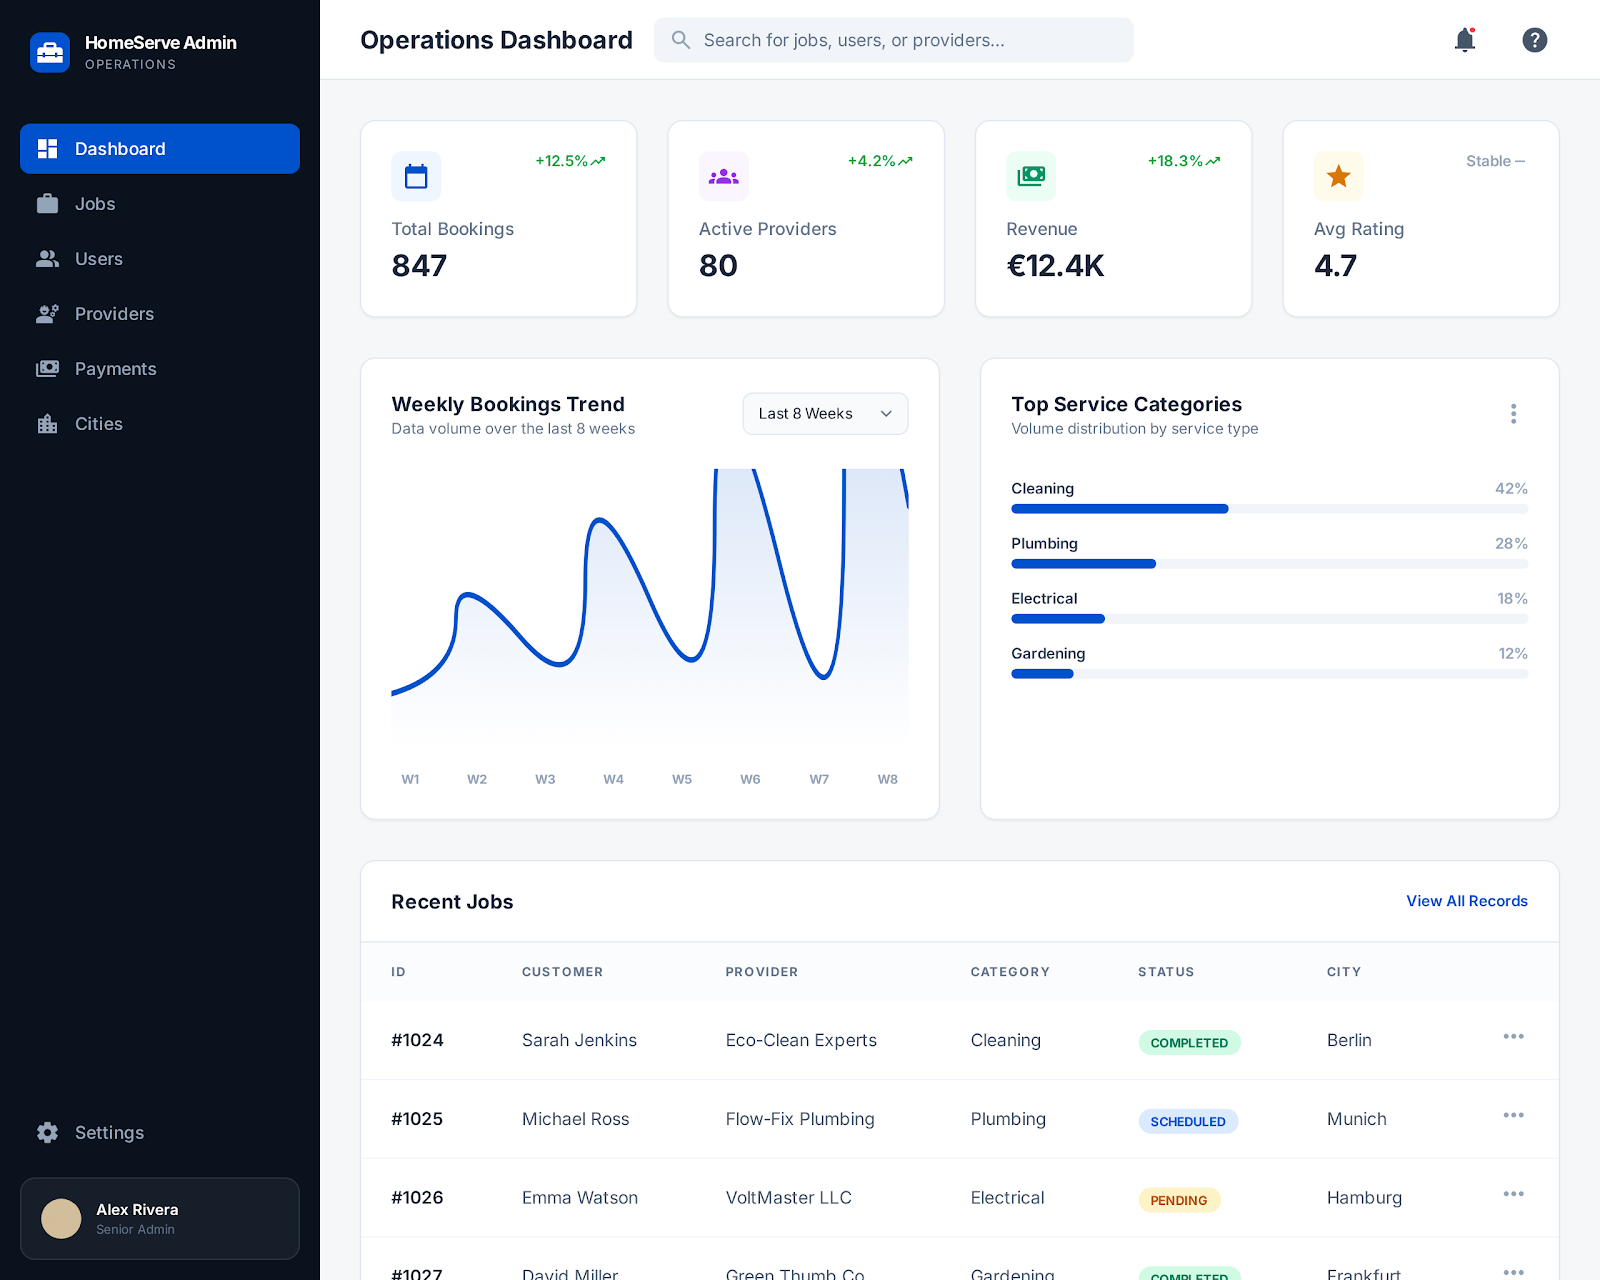1600x1280 pixels.
Task: Click the Active Providers group icon
Action: [x=723, y=177]
